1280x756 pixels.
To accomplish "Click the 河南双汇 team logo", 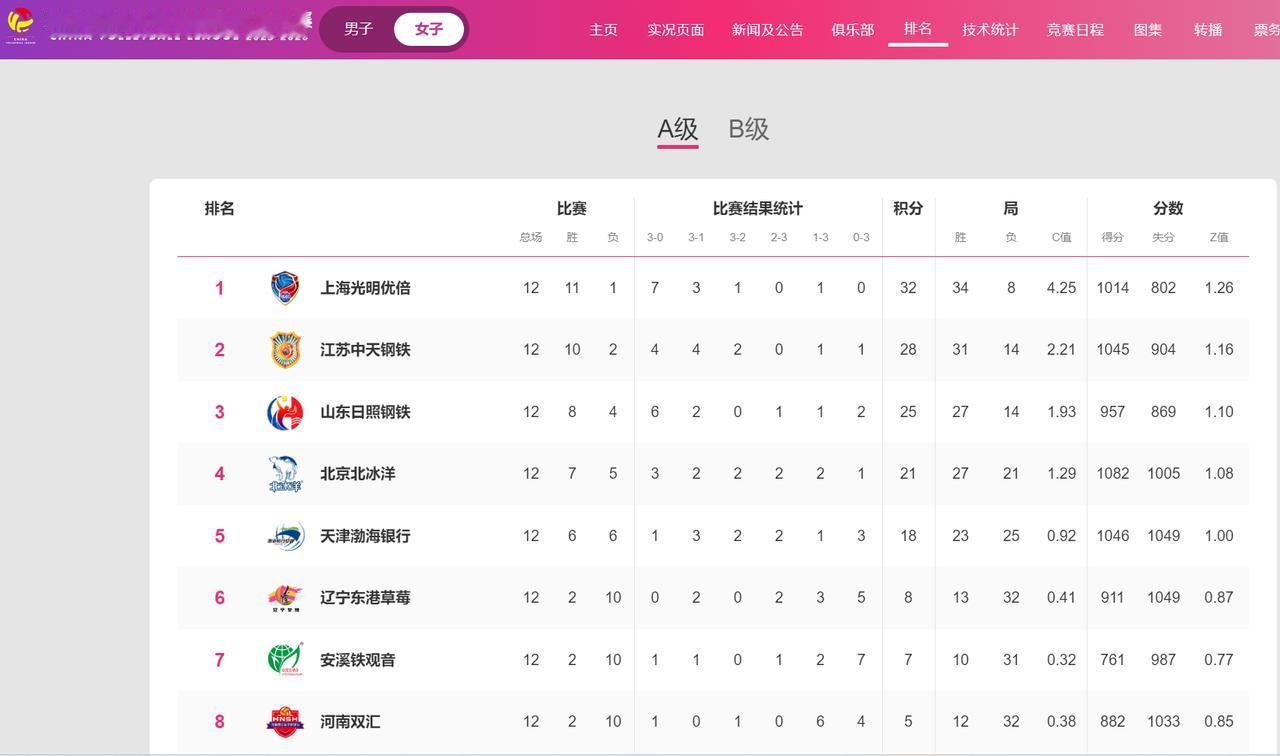I will click(285, 722).
